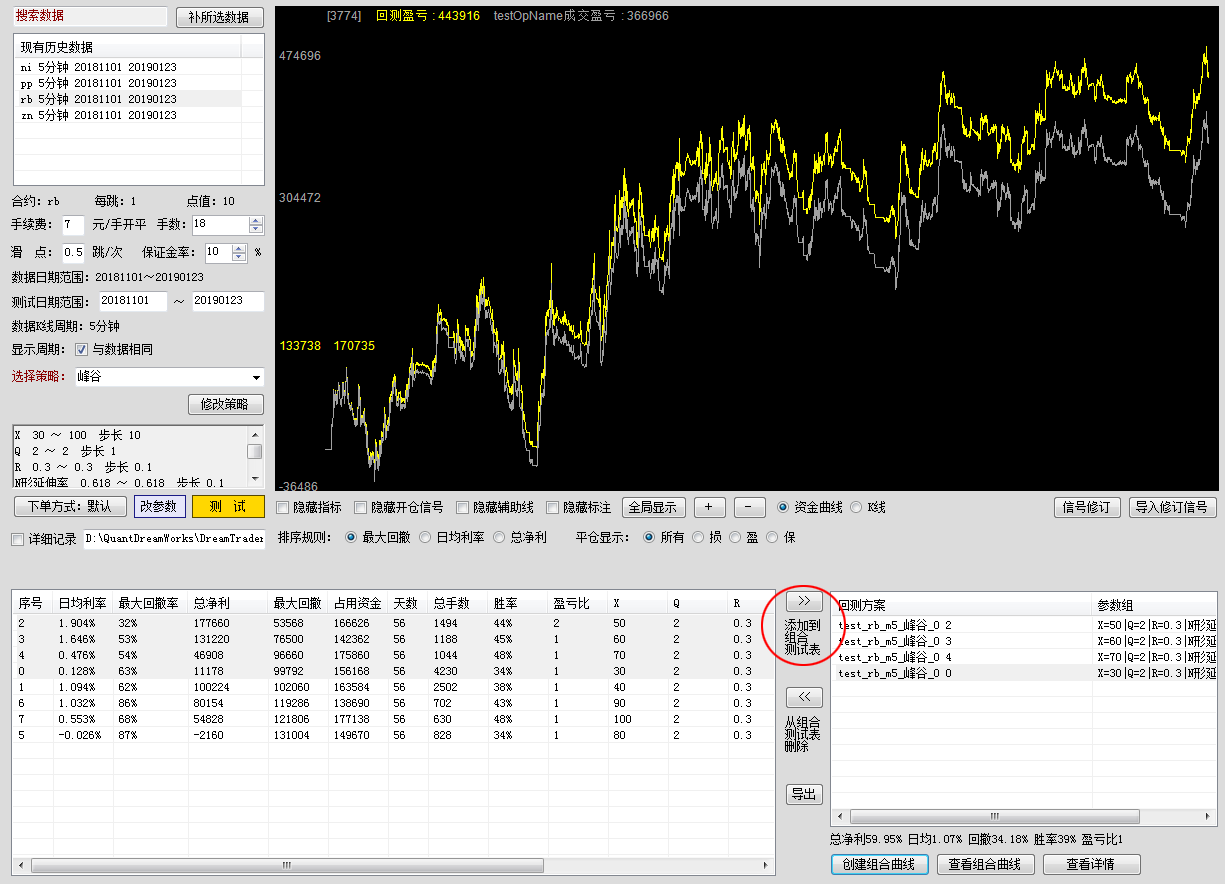Screen dimensions: 1225x884
Task: Increase the 手数 value with up arrow
Action: click(x=256, y=221)
